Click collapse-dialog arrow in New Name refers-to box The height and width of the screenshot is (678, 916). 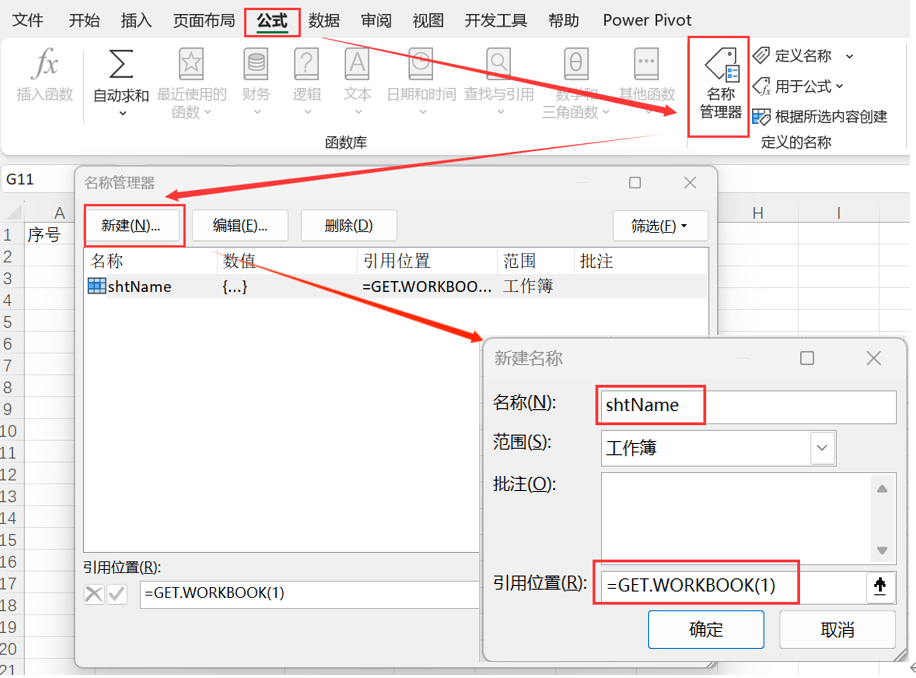pyautogui.click(x=880, y=585)
